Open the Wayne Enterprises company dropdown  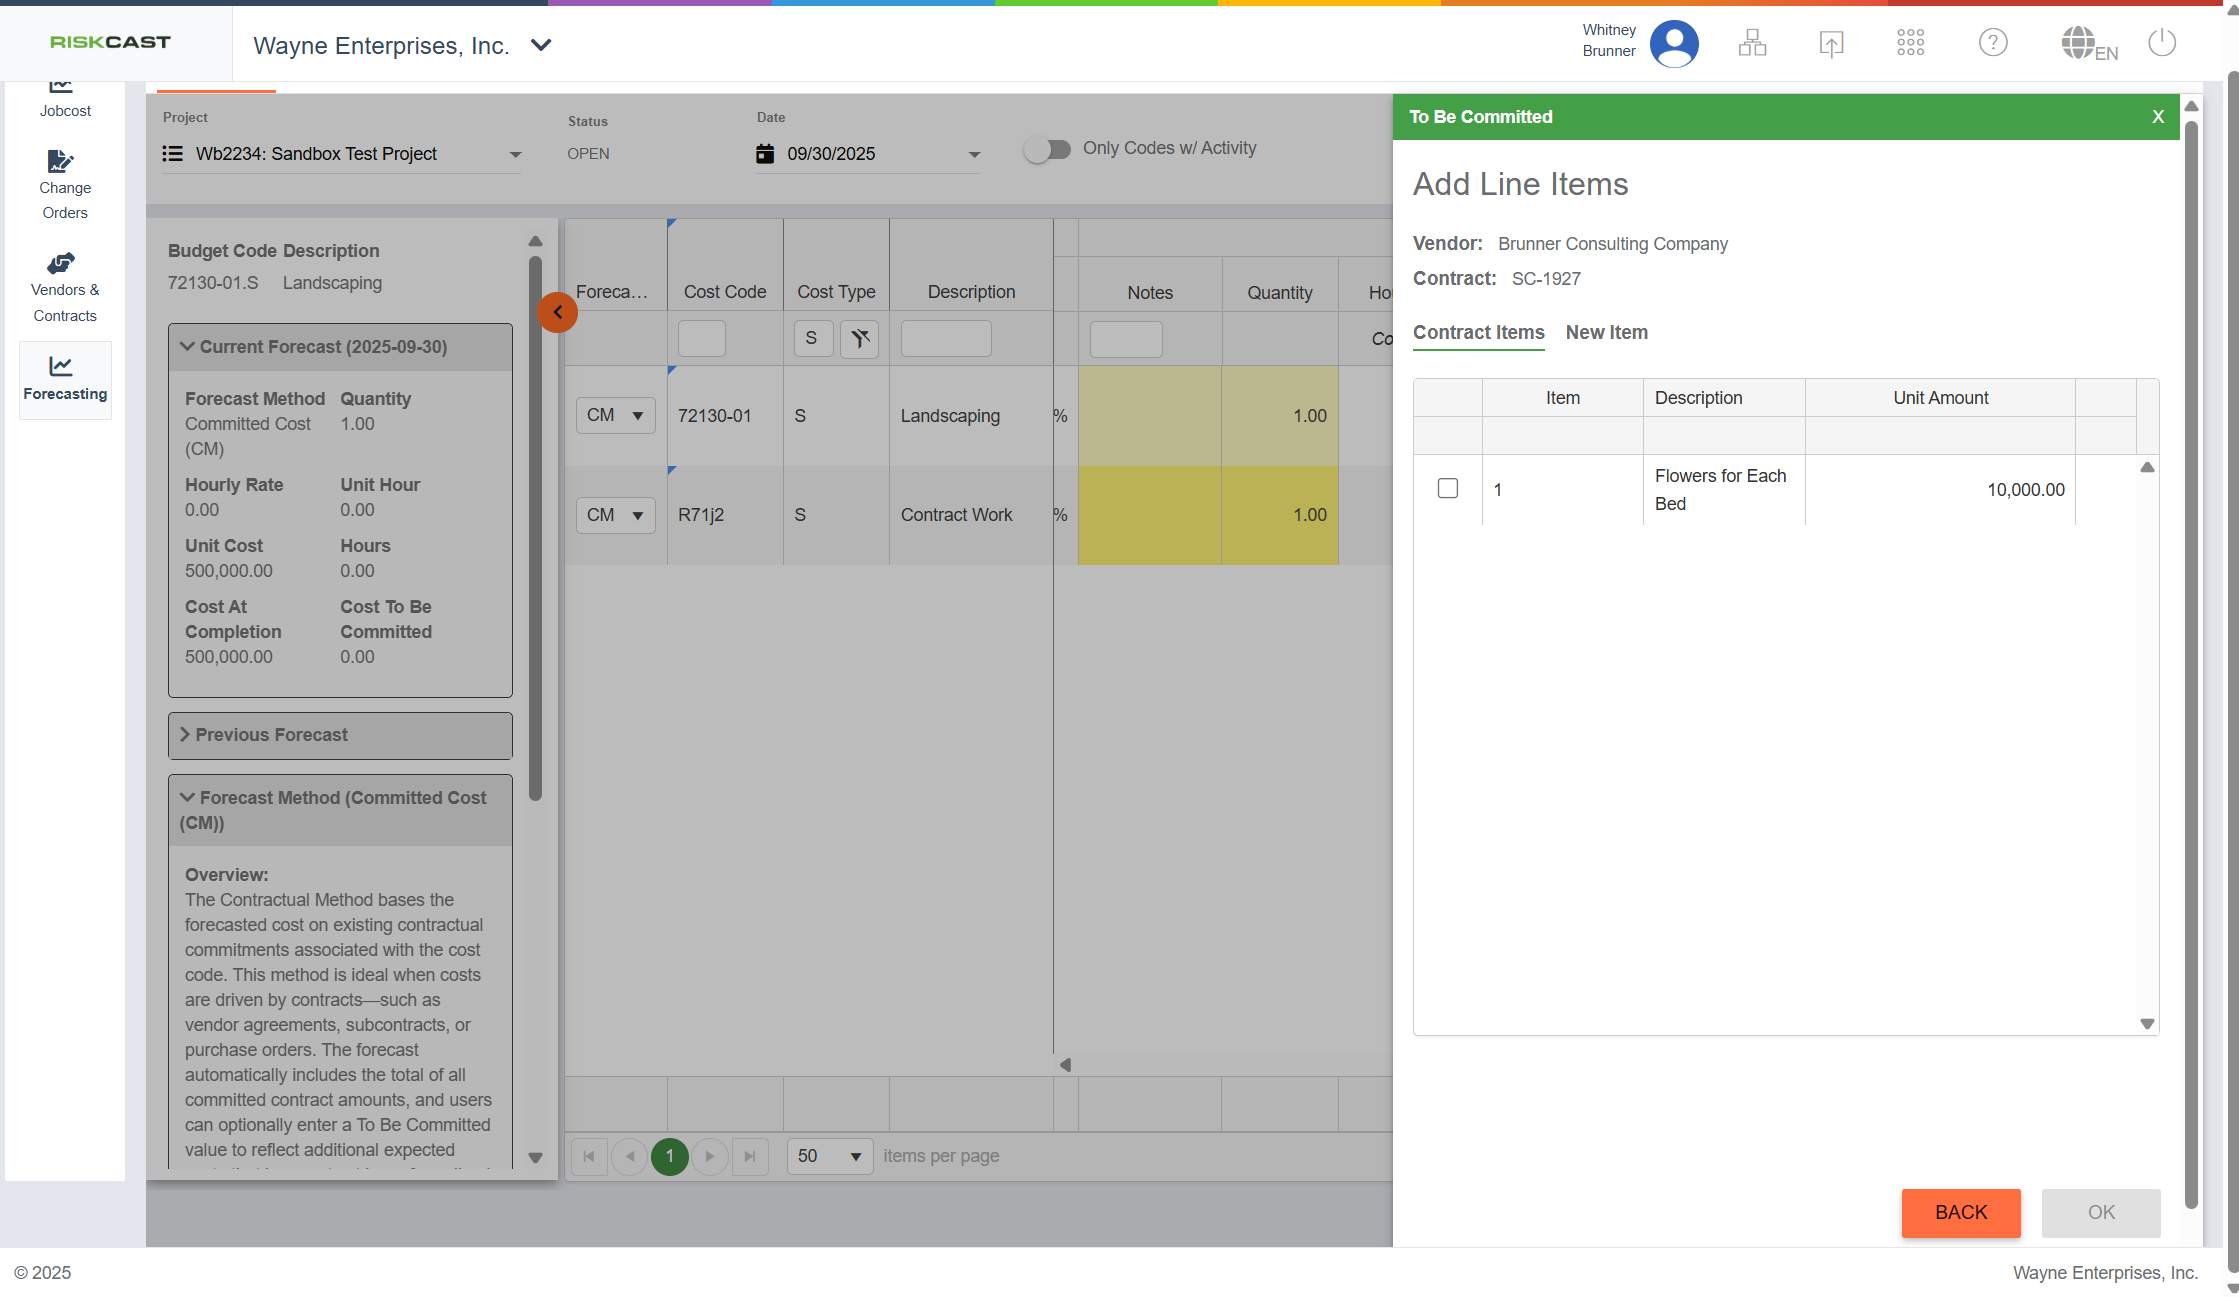point(540,45)
